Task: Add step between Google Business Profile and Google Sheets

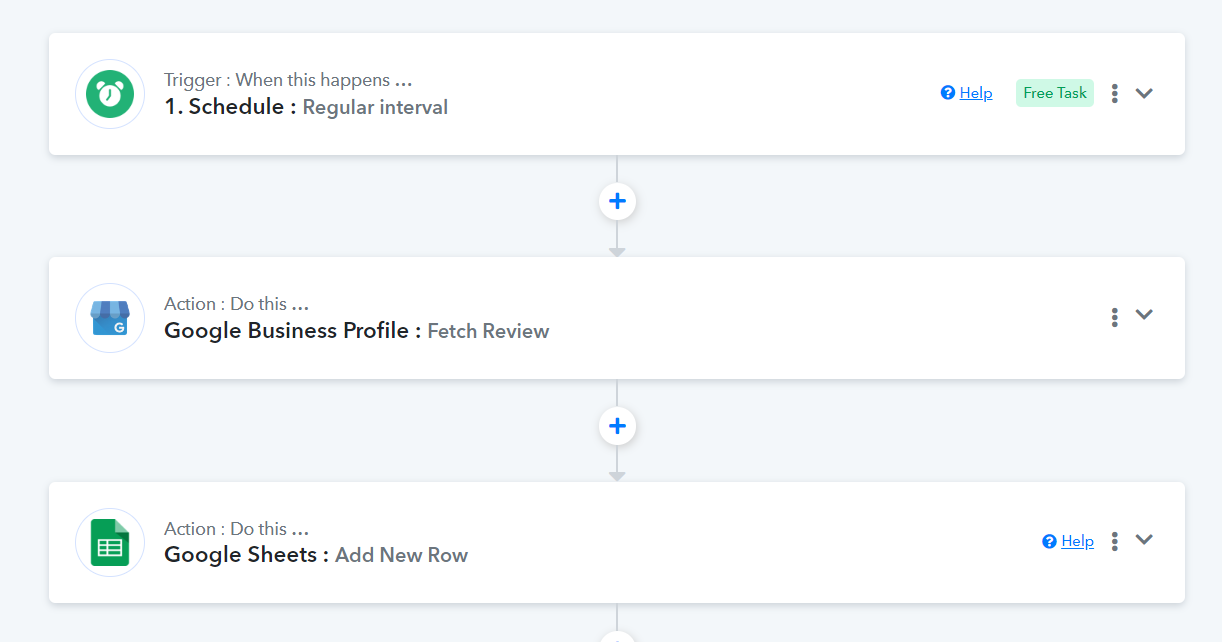Action: (617, 427)
